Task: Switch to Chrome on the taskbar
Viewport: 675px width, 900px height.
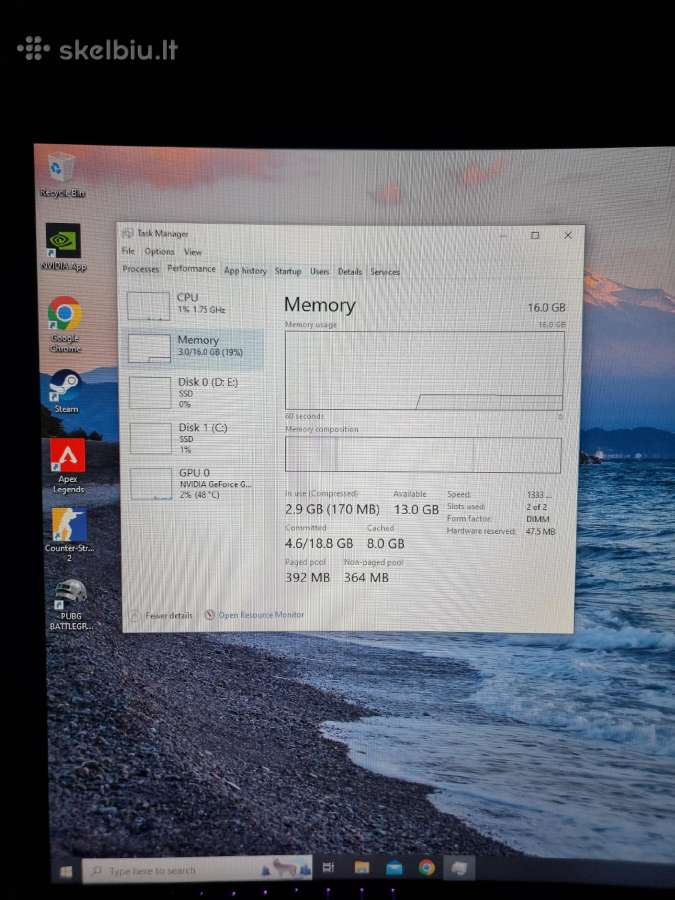Action: [x=426, y=868]
